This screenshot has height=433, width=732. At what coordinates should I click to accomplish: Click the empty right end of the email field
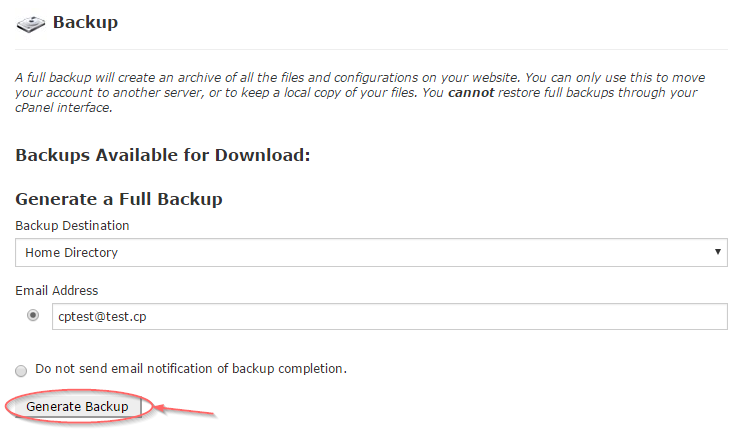[654, 316]
